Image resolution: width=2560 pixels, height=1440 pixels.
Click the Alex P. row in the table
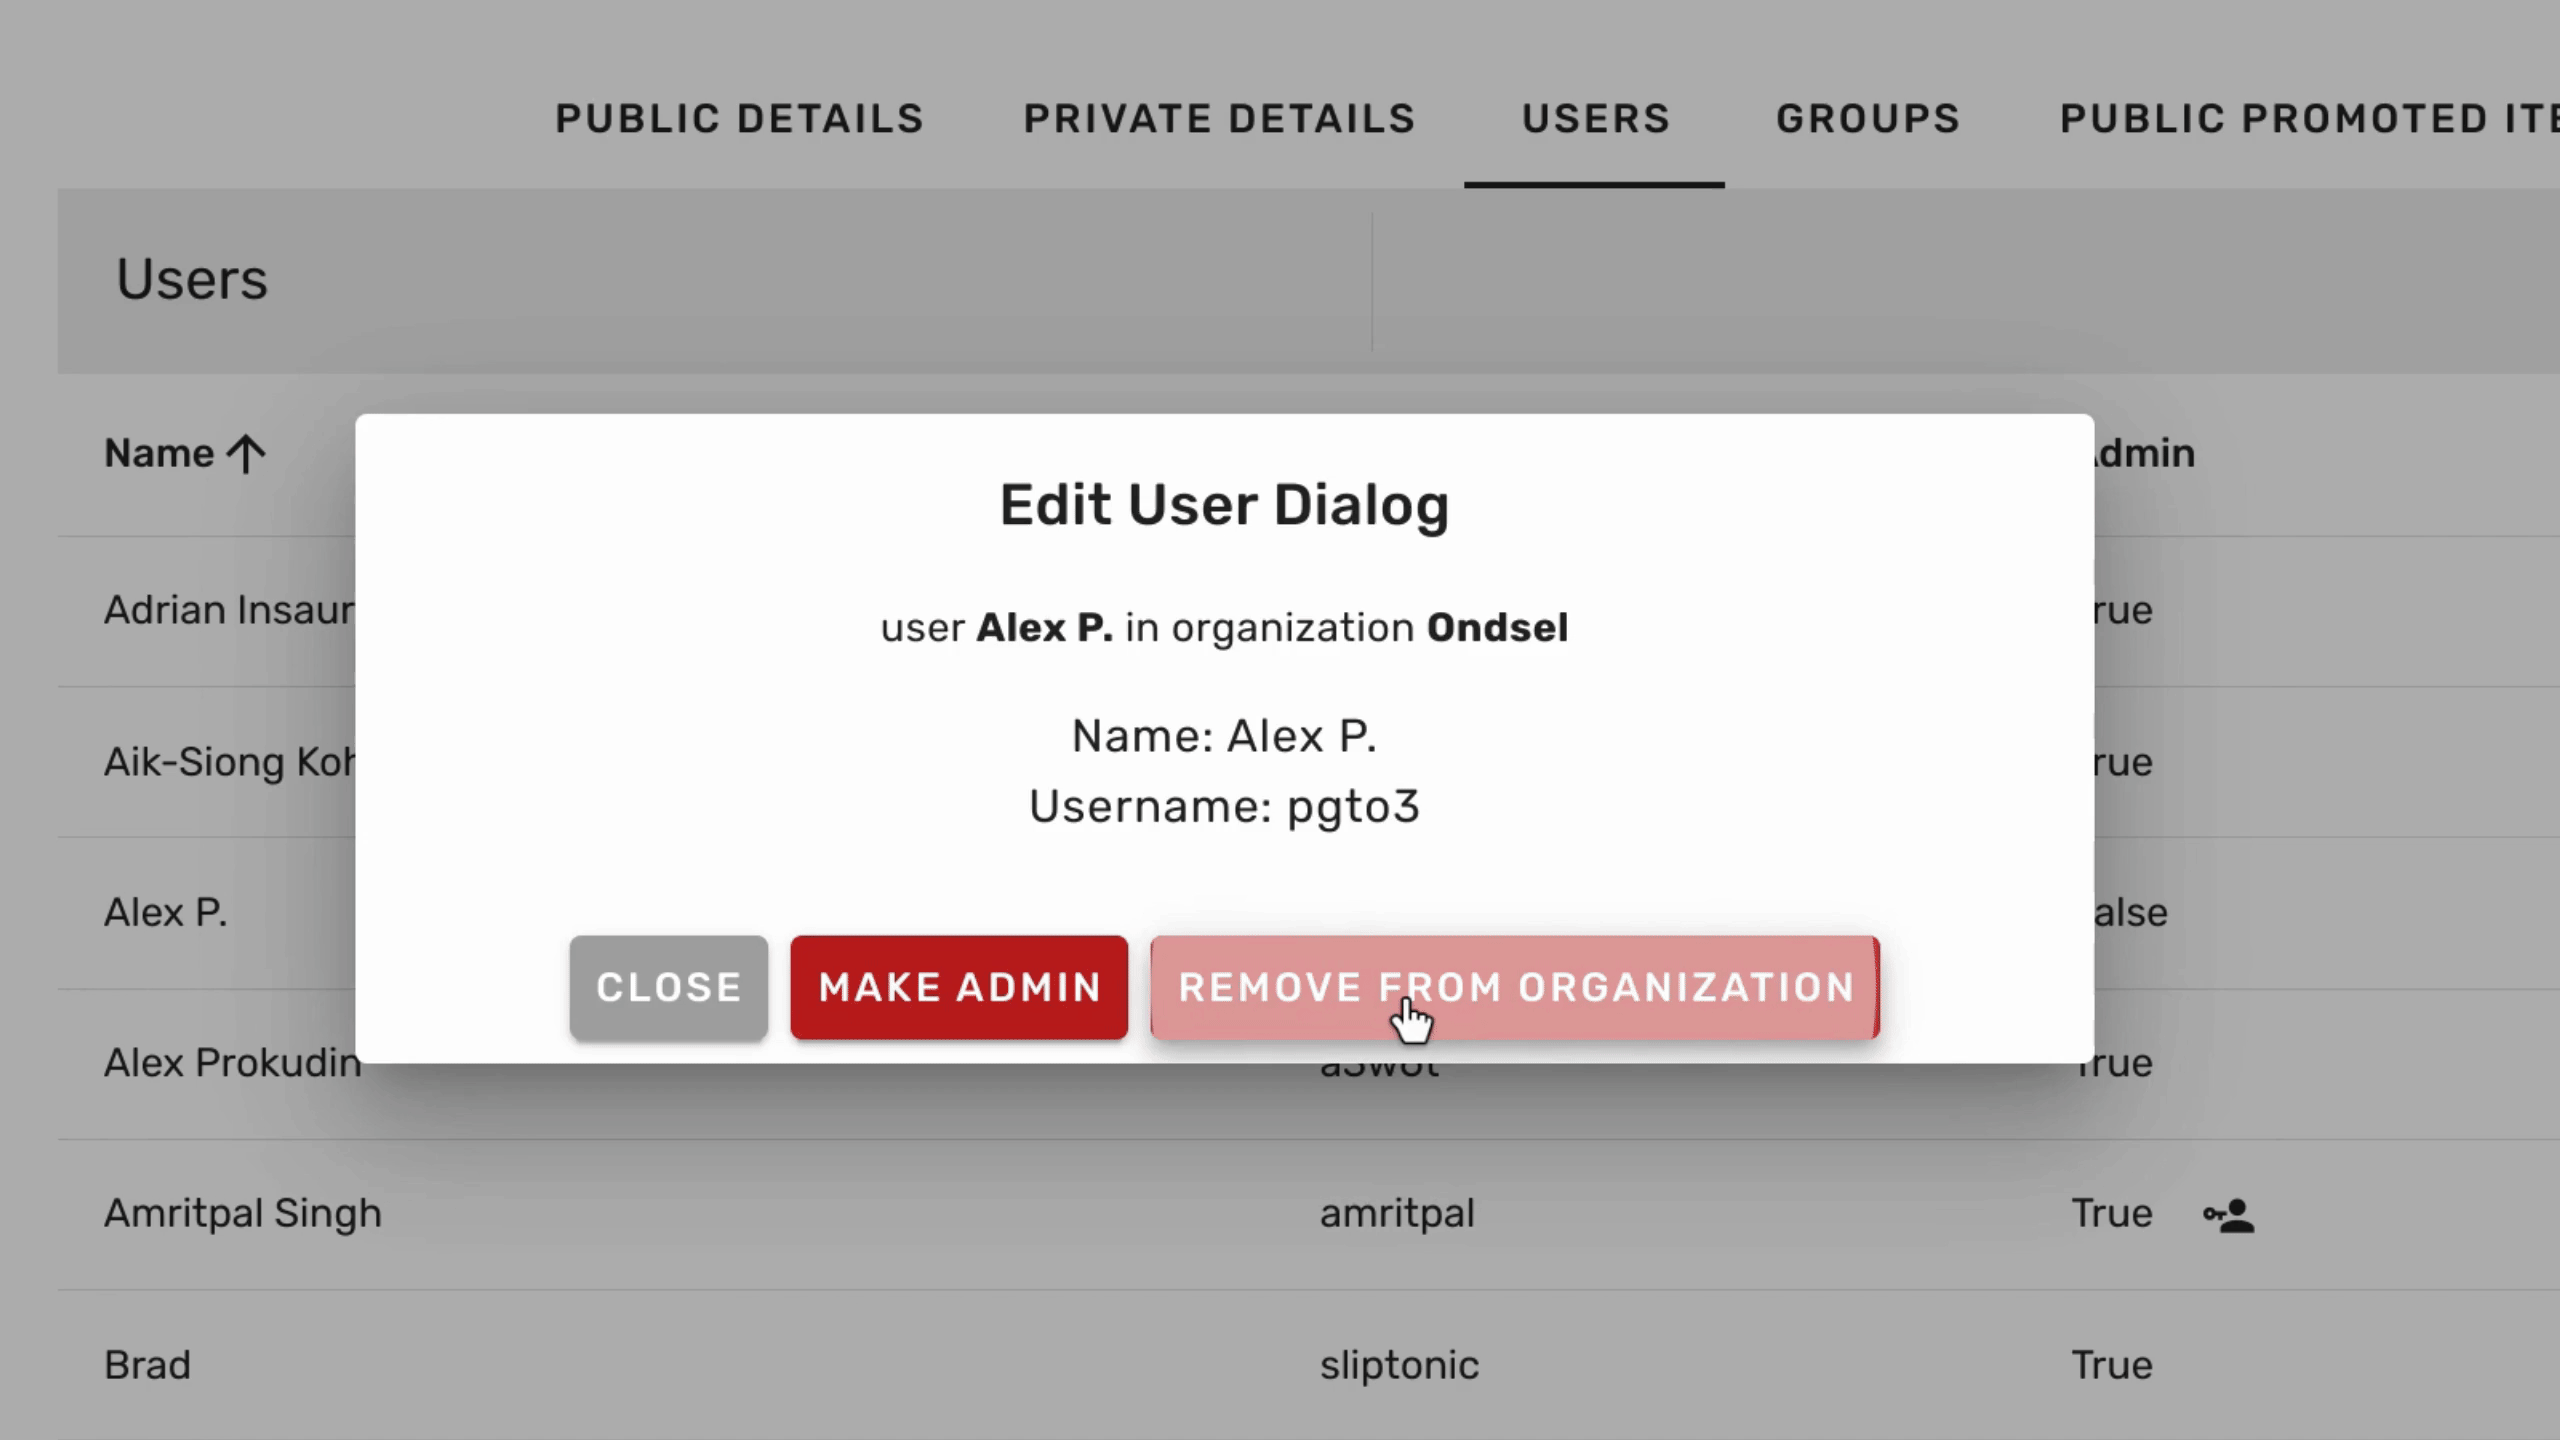point(166,912)
